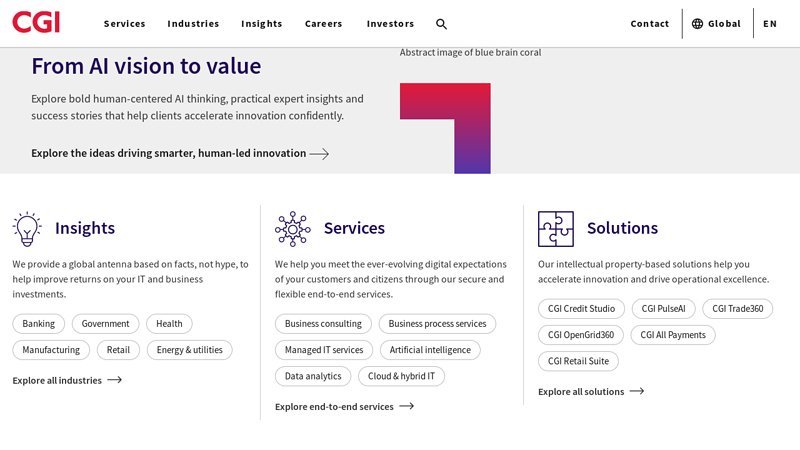The width and height of the screenshot is (800, 450).
Task: Click the arrow after Explore all industries
Action: click(115, 380)
